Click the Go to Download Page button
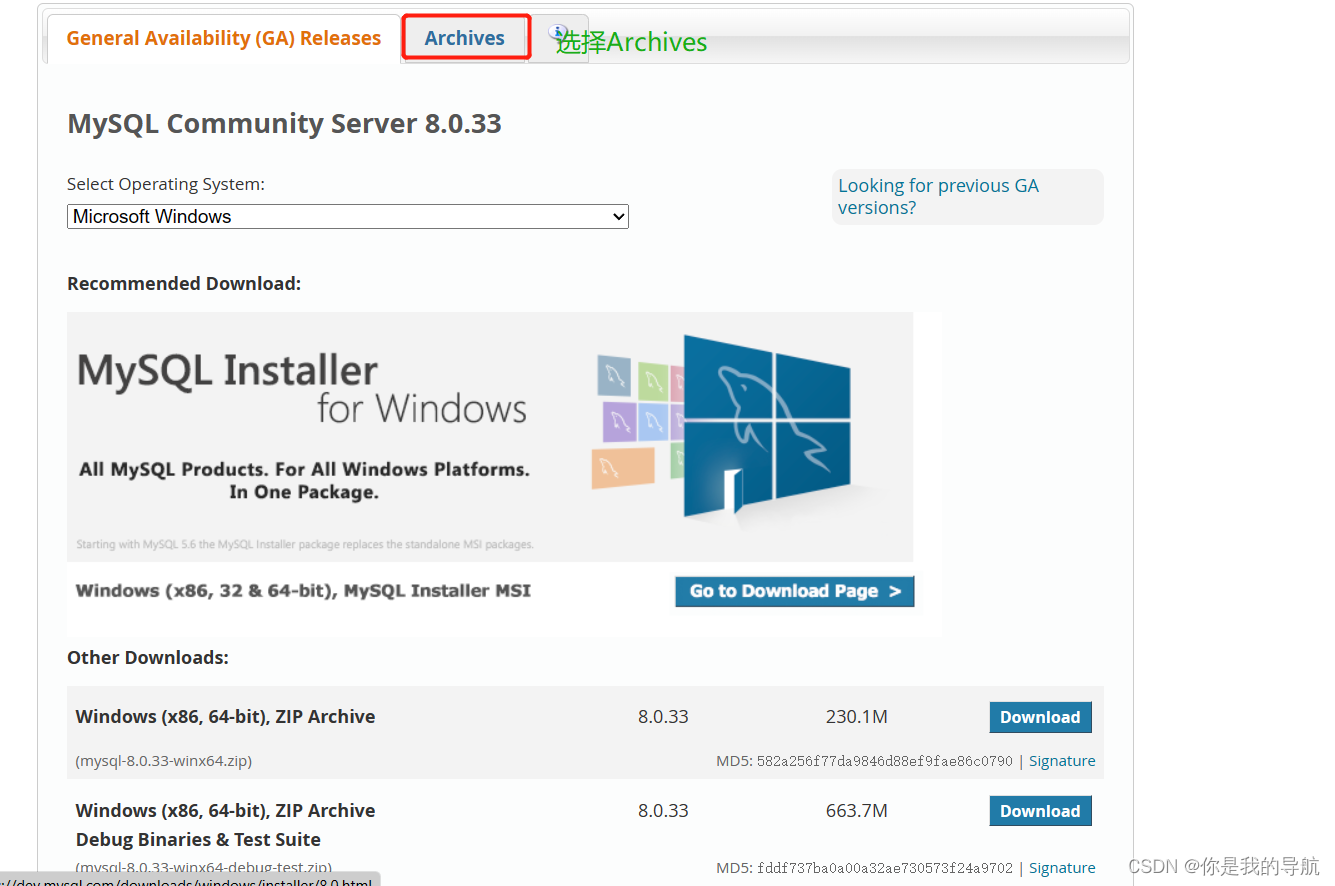This screenshot has height=886, width=1335. (794, 591)
